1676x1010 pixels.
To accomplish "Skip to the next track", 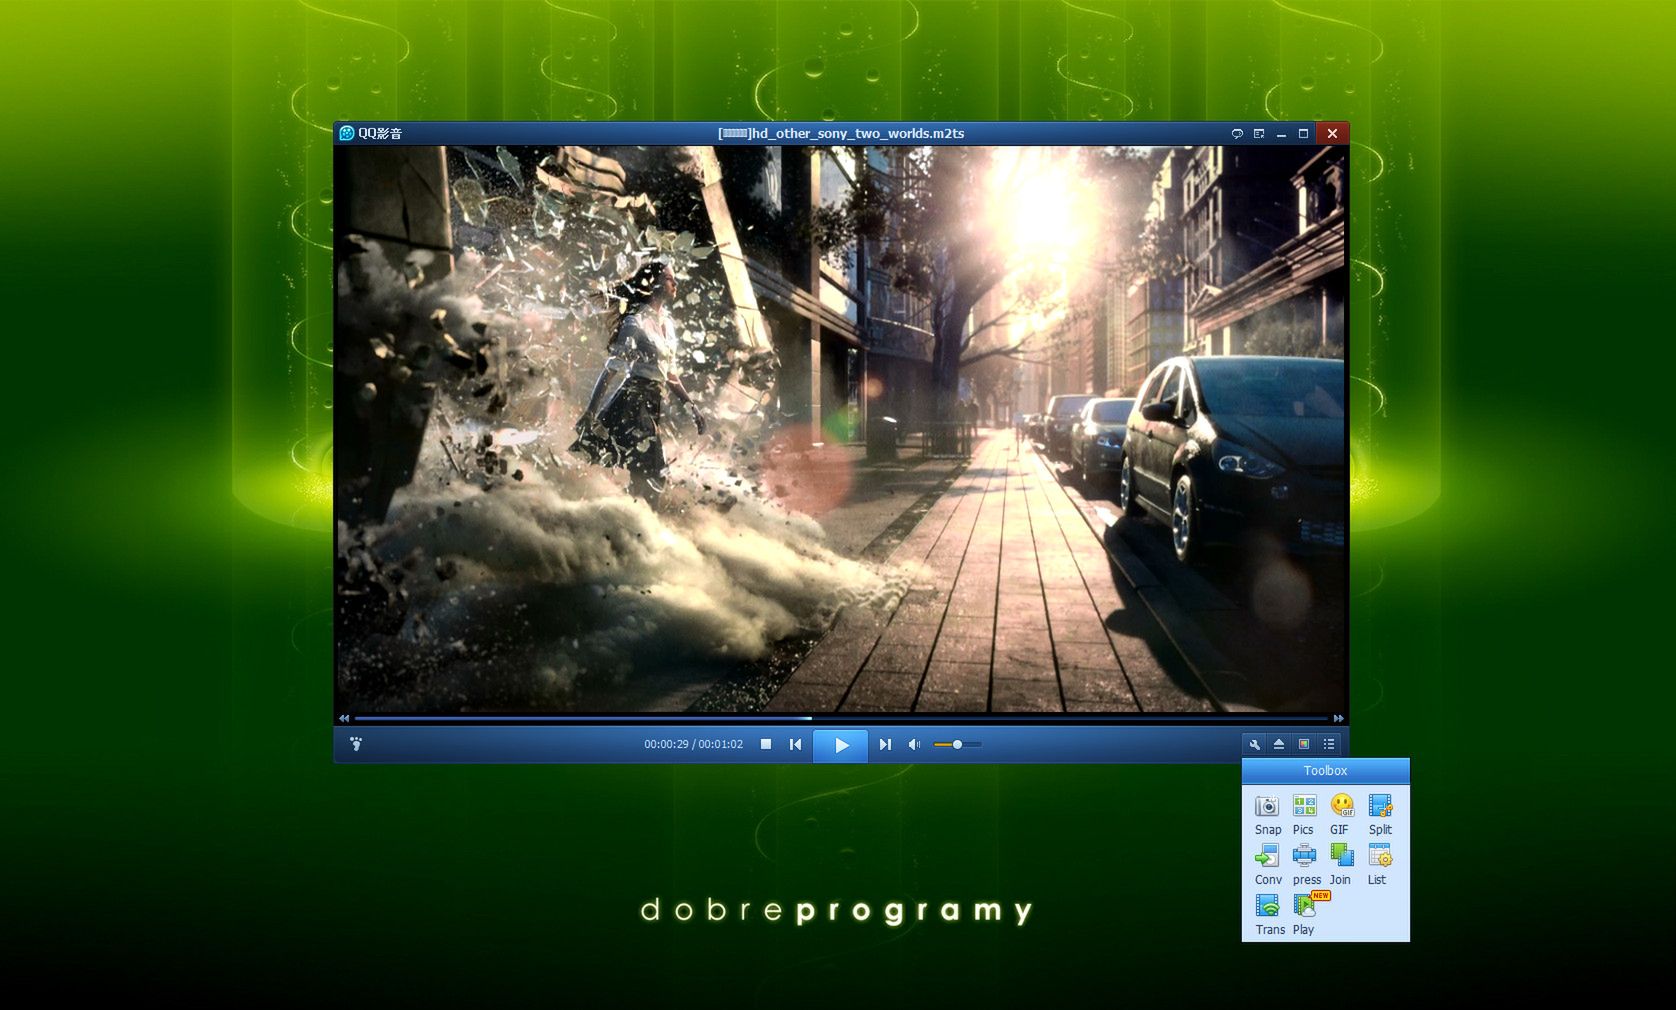I will pyautogui.click(x=885, y=744).
